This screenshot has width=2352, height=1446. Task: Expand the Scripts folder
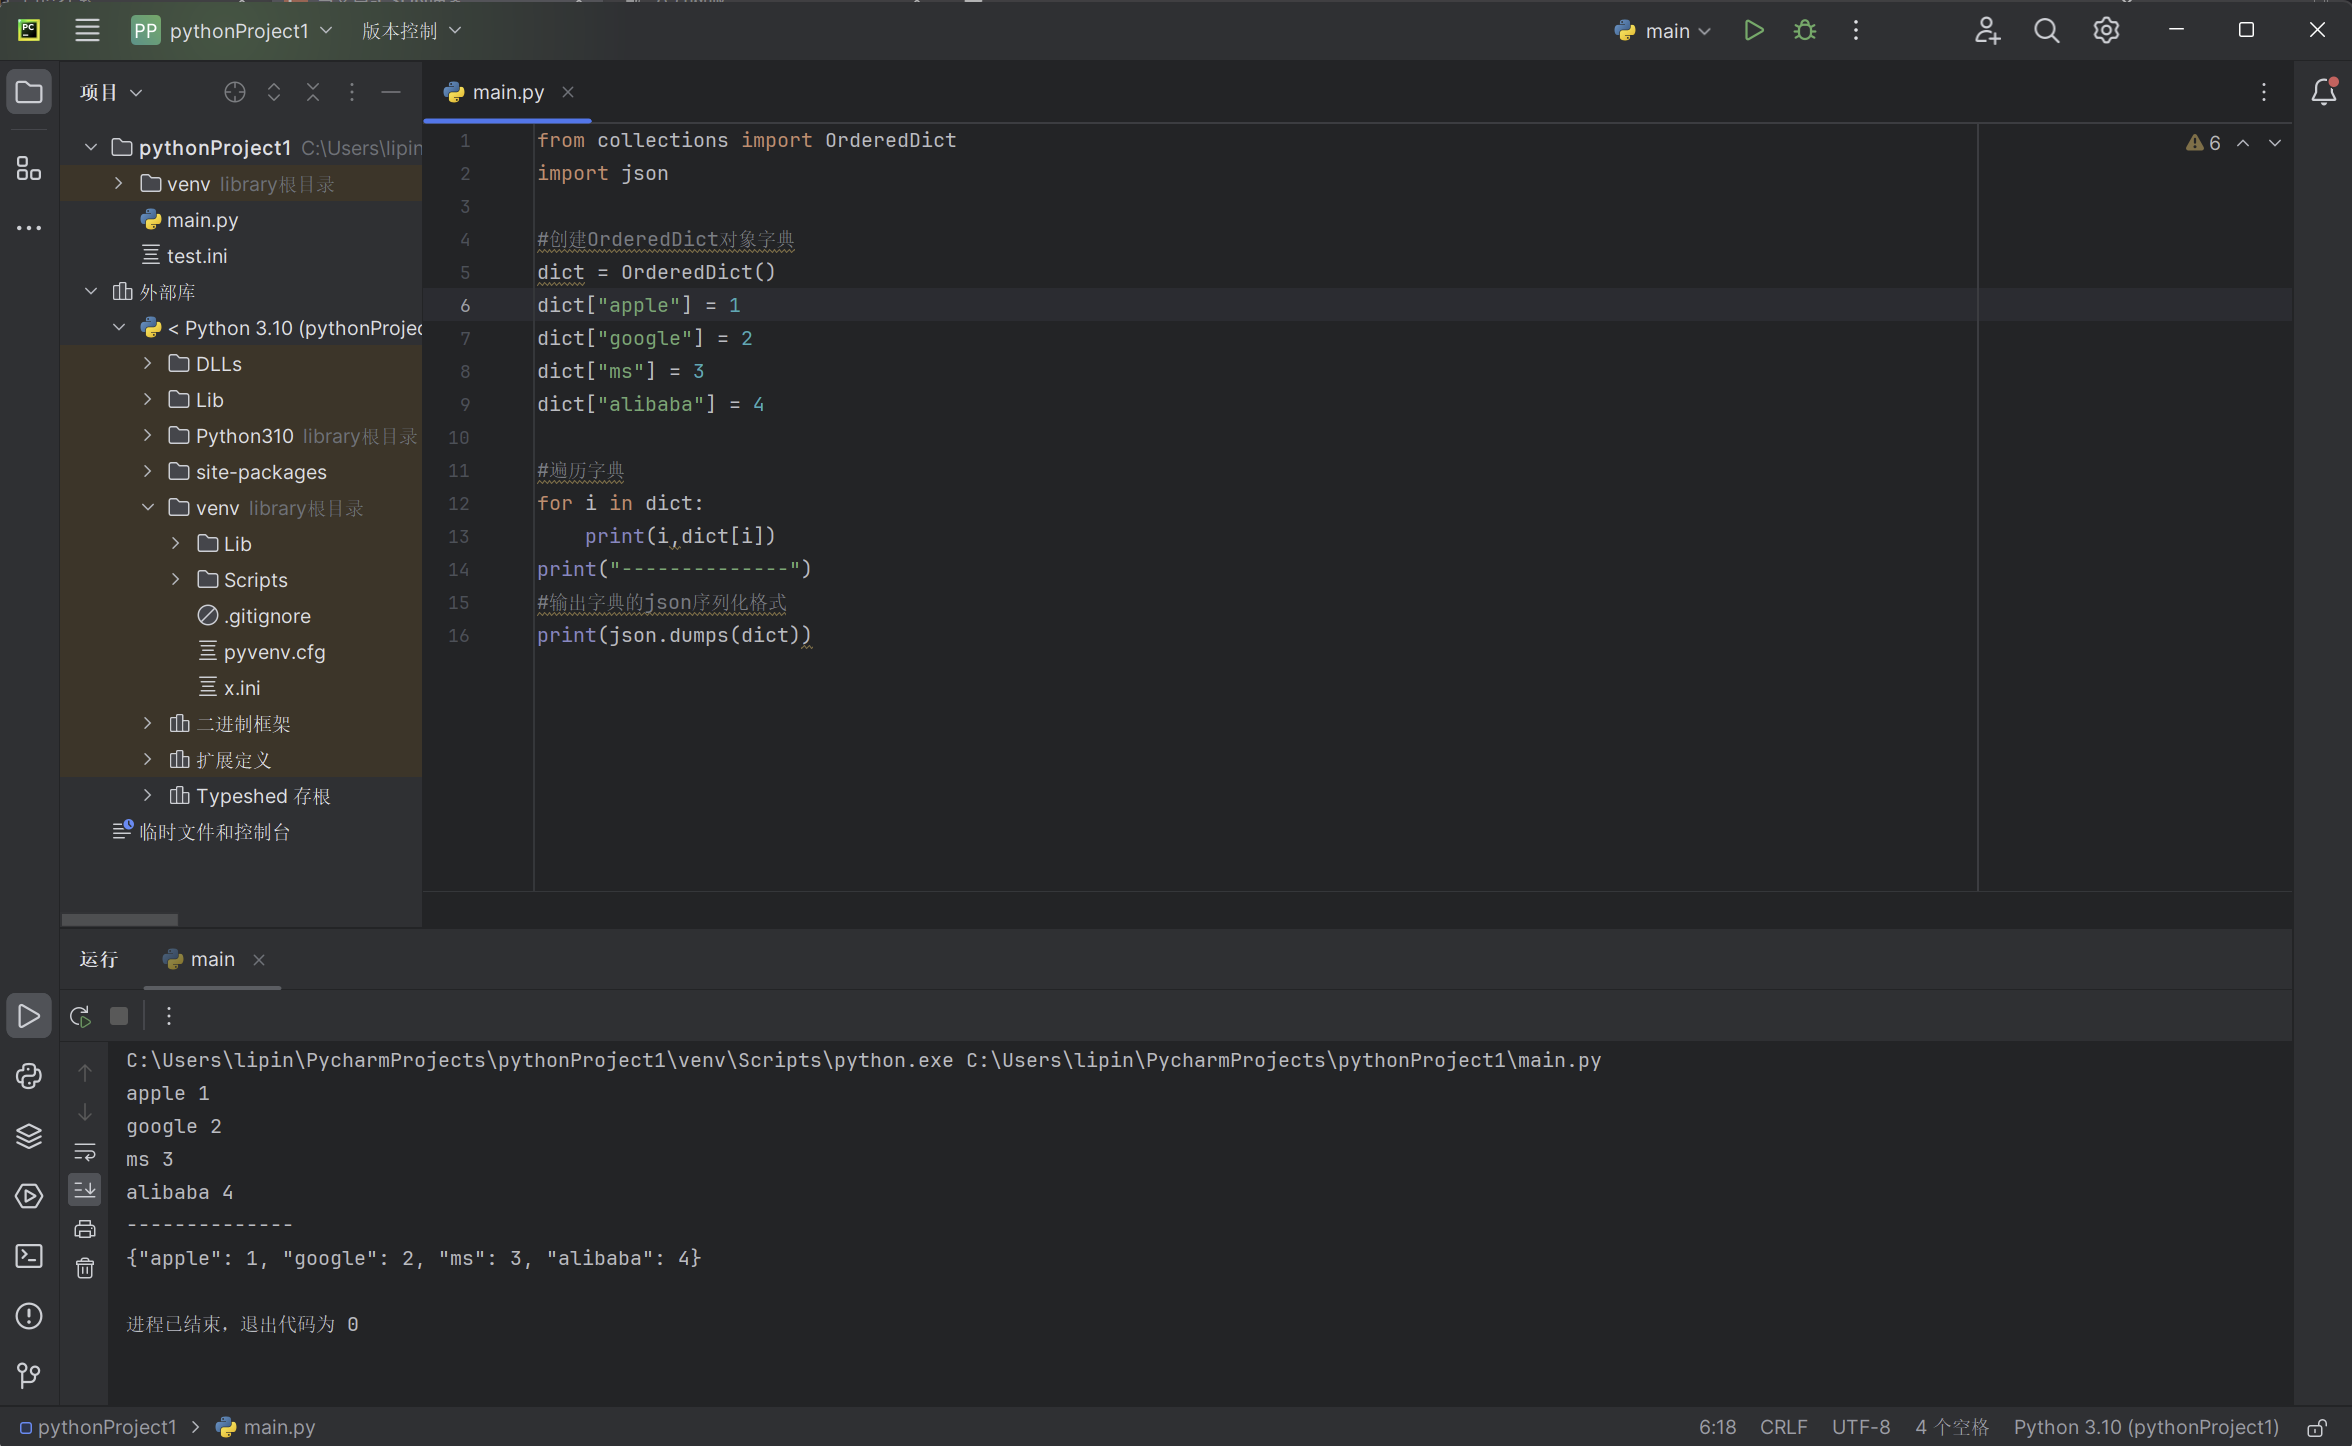[x=176, y=580]
